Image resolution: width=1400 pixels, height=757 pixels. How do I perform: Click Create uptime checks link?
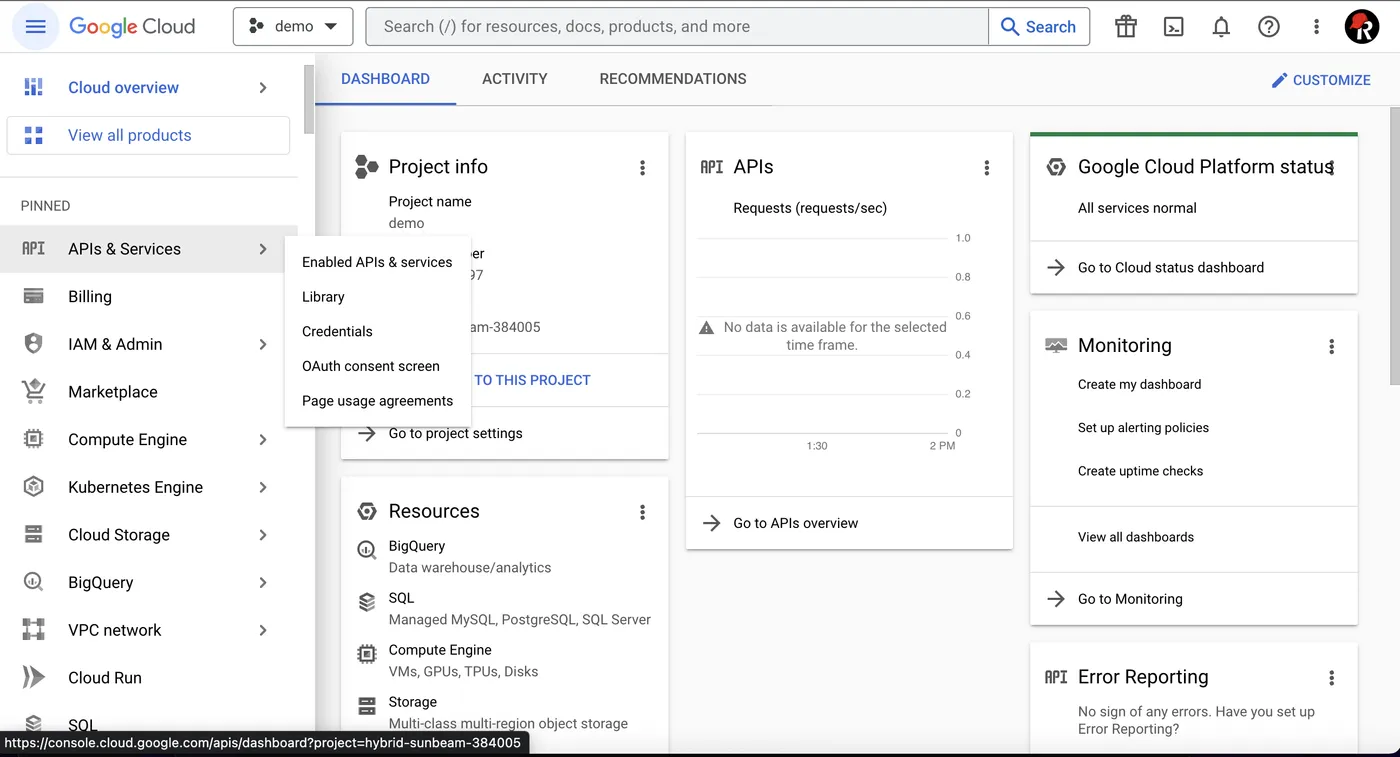coord(1140,471)
